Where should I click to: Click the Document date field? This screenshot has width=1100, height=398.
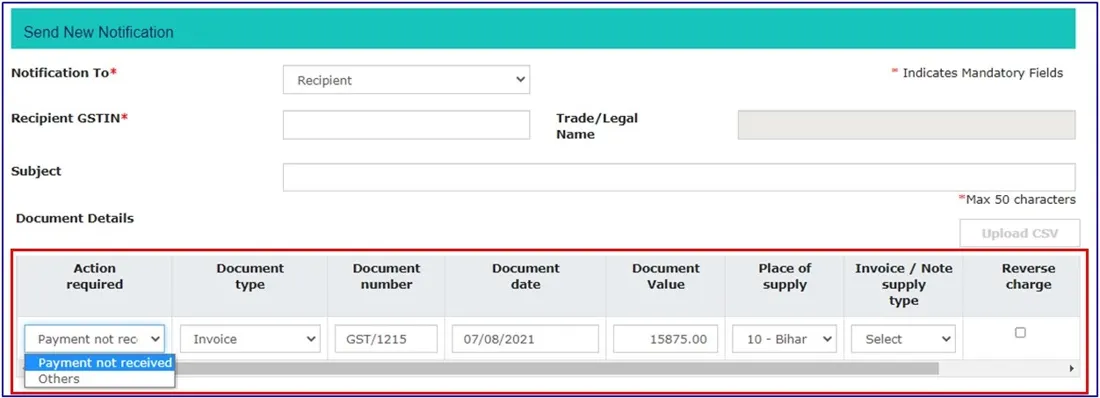pos(525,338)
